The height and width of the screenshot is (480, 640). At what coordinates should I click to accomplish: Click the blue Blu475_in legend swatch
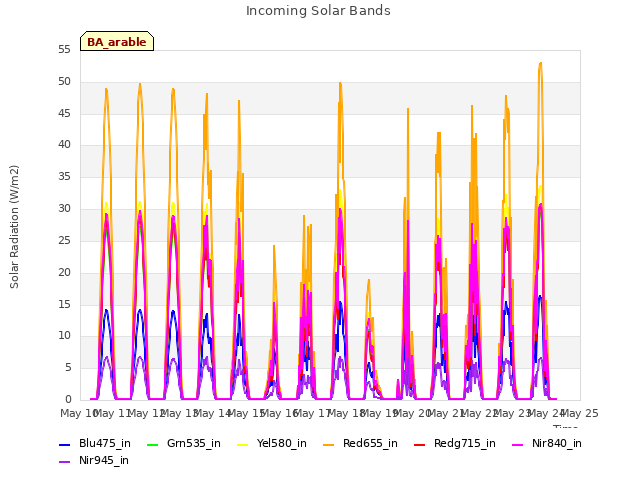point(65,444)
